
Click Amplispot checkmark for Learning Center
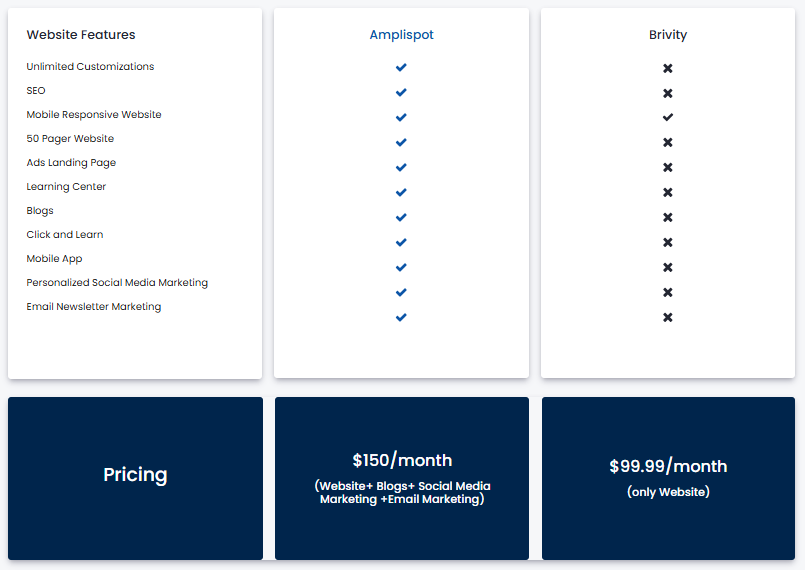401,192
